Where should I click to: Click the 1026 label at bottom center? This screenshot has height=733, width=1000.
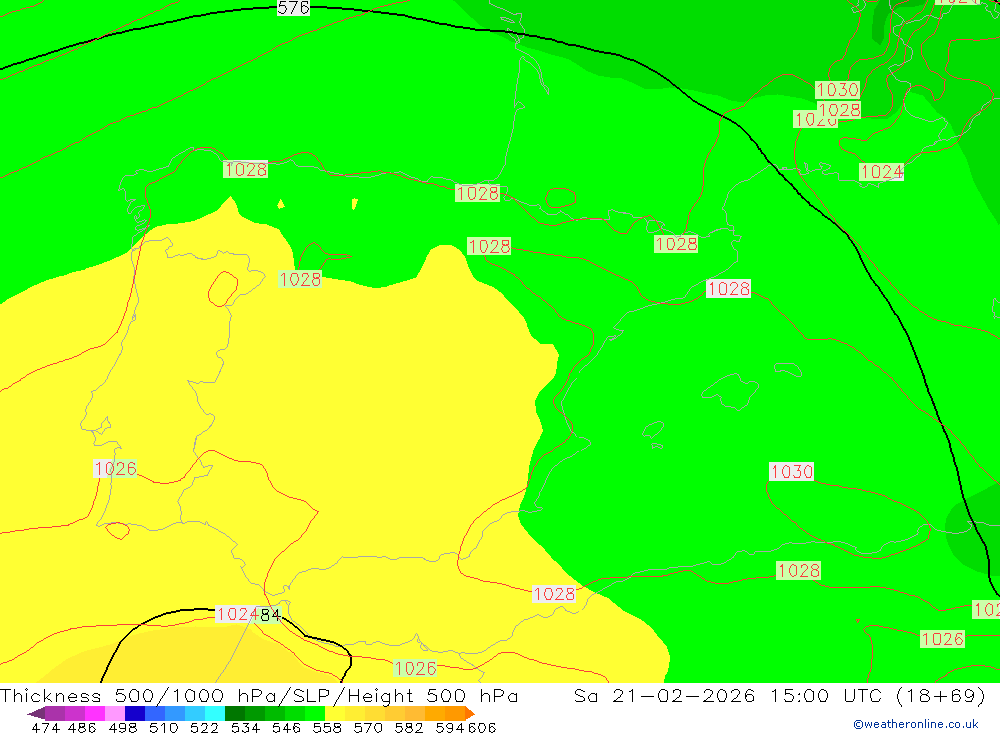click(x=415, y=668)
